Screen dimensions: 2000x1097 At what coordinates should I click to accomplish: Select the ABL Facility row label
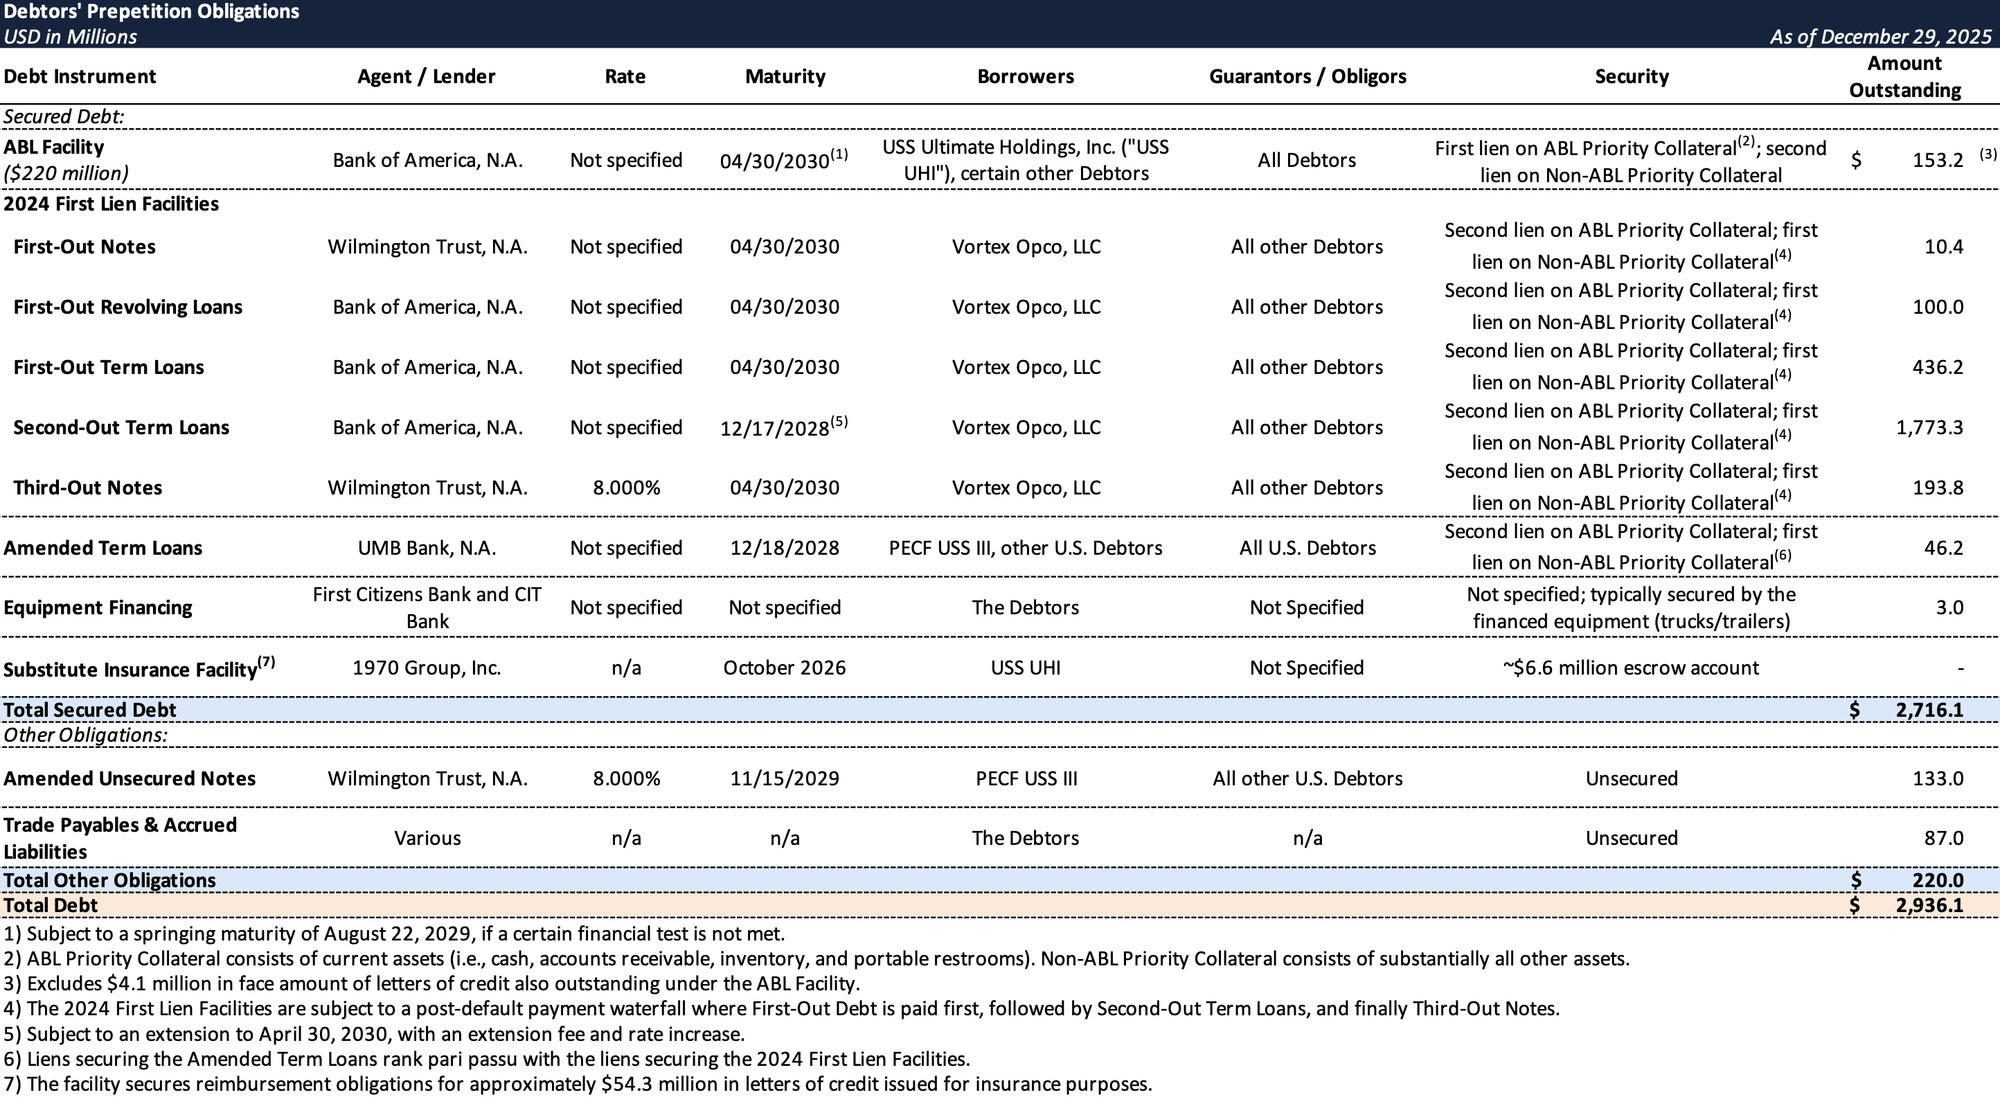[x=54, y=147]
